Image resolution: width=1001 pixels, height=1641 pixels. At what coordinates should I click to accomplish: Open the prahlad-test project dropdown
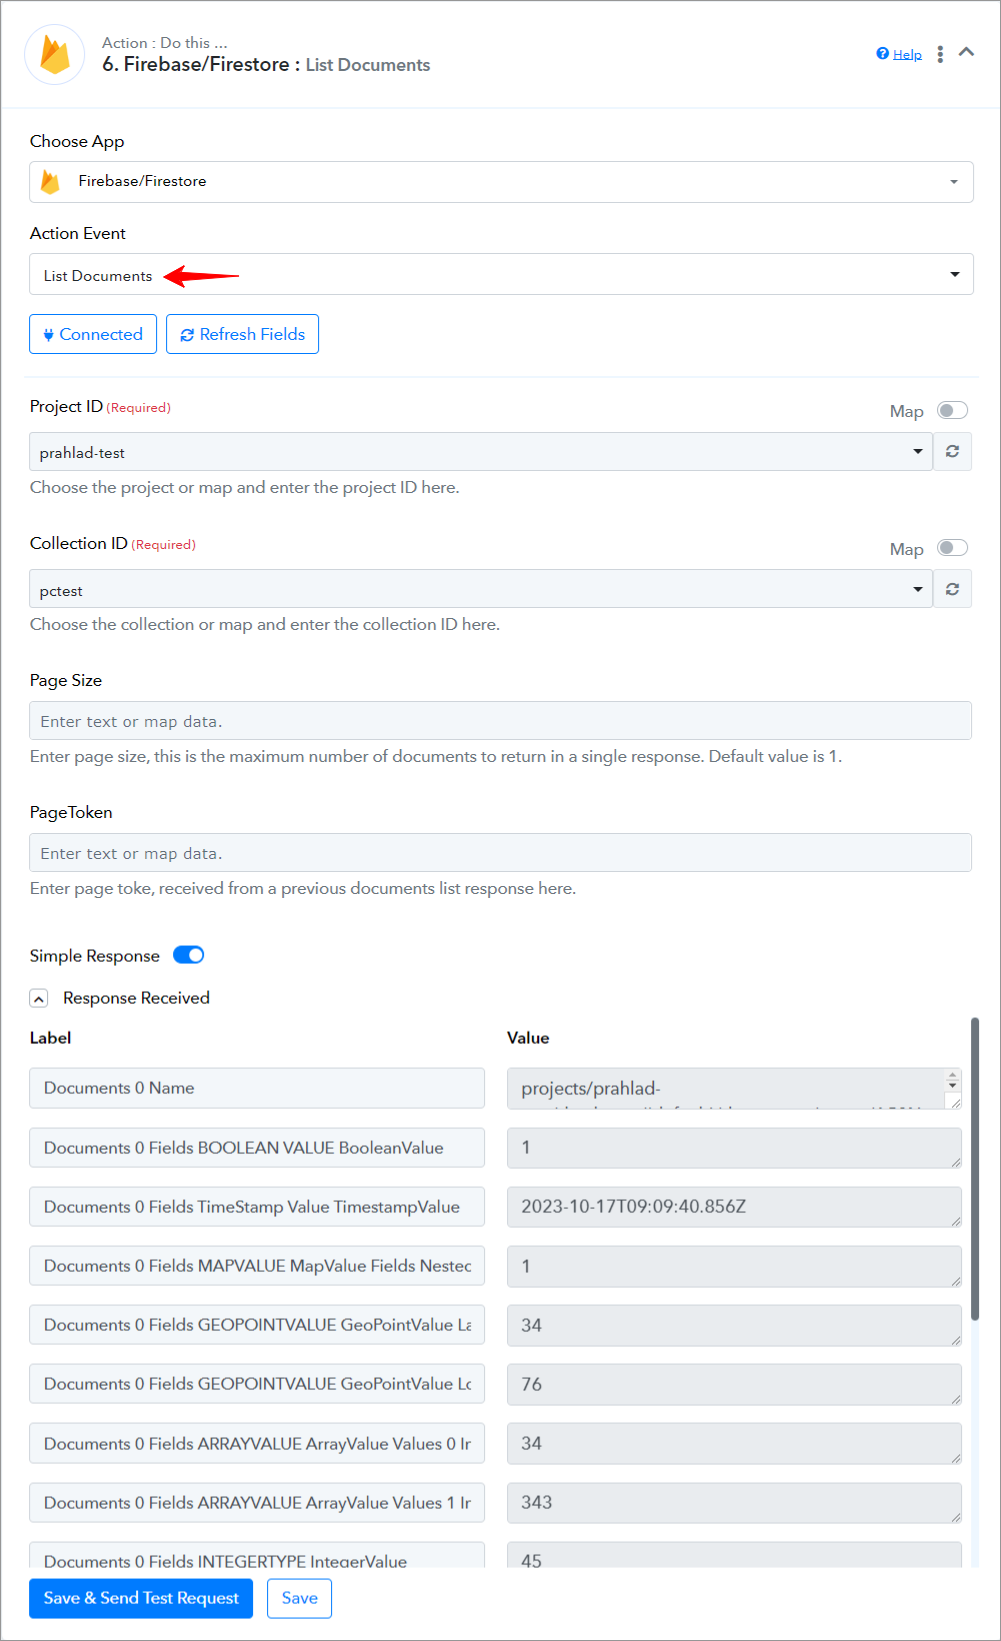pyautogui.click(x=481, y=451)
